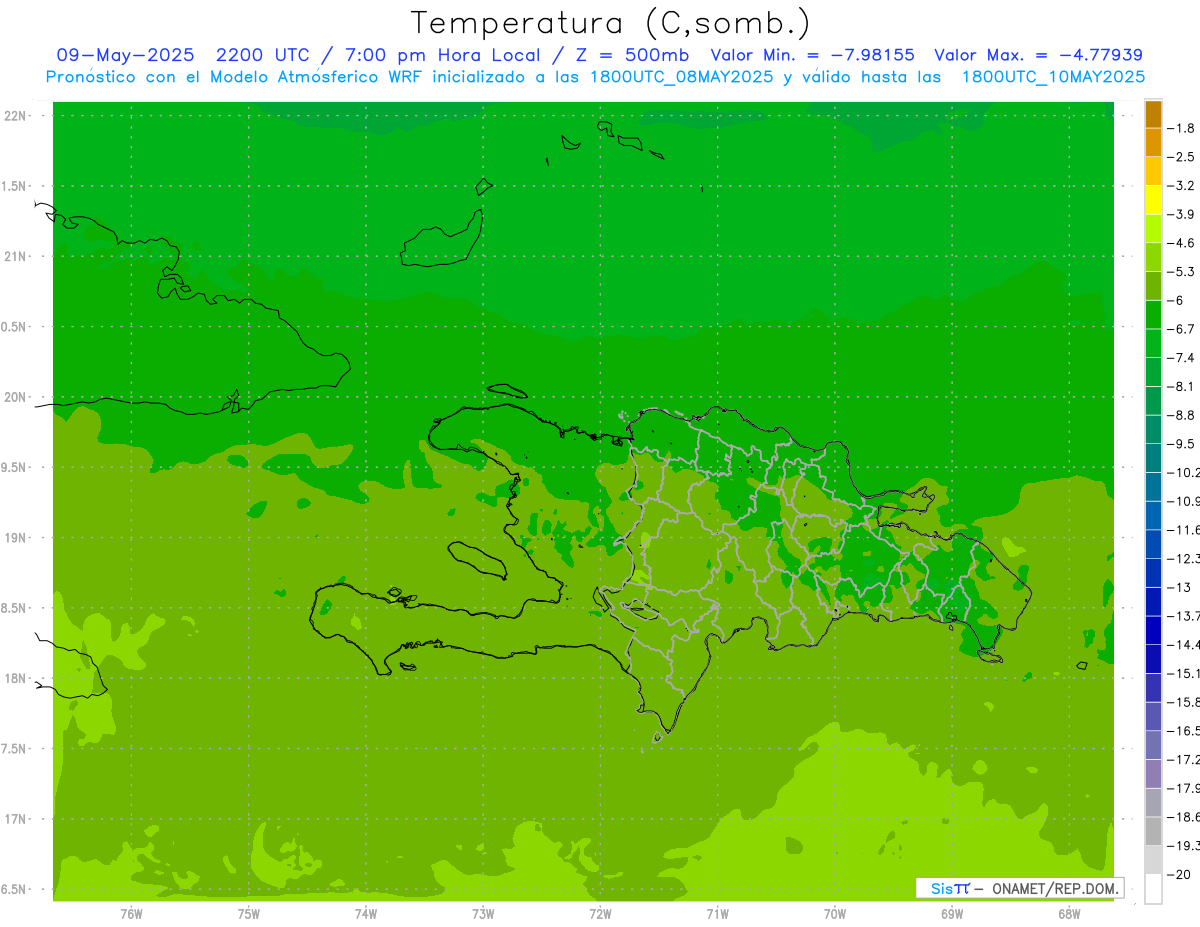Click the '70W' longitude axis label
This screenshot has height=927, width=1200.
(x=835, y=914)
